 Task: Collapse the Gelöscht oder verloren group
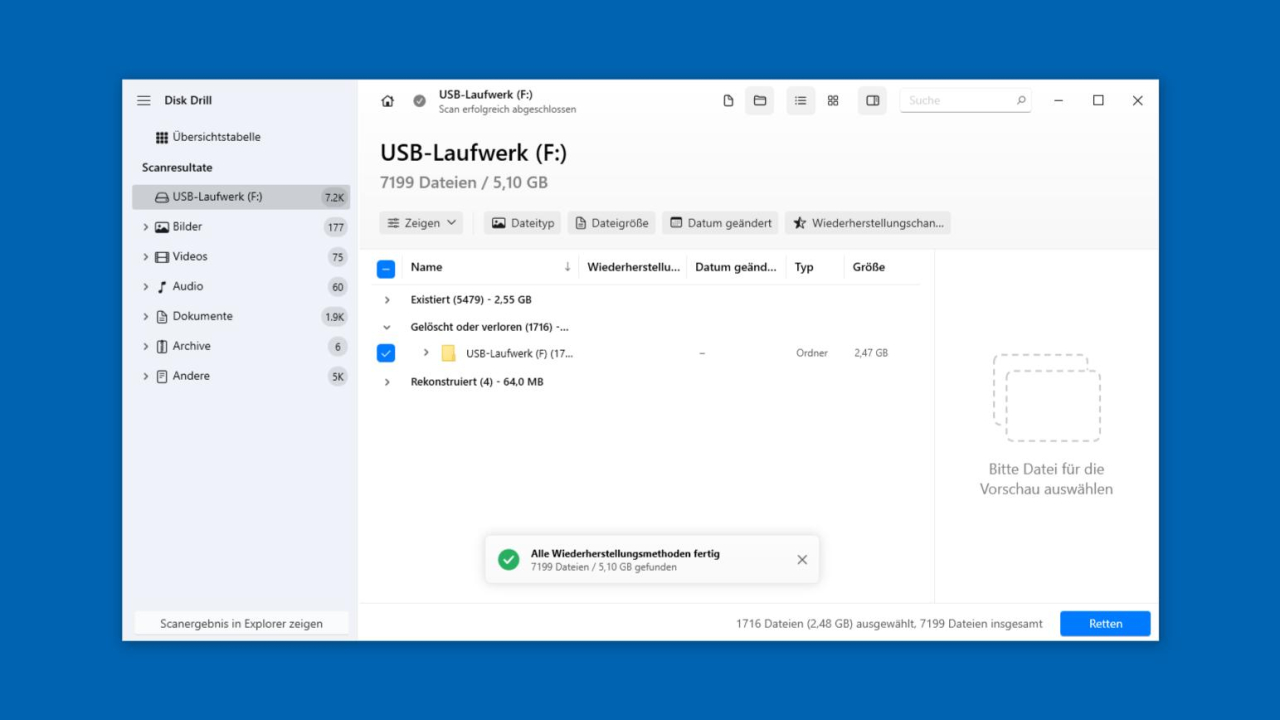pyautogui.click(x=387, y=327)
